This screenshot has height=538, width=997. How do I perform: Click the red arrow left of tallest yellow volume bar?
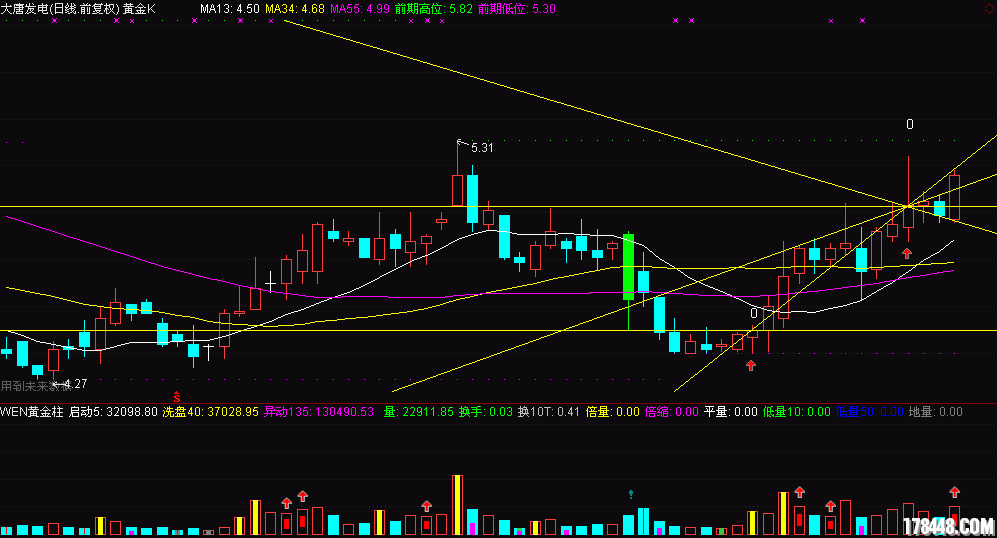[427, 506]
